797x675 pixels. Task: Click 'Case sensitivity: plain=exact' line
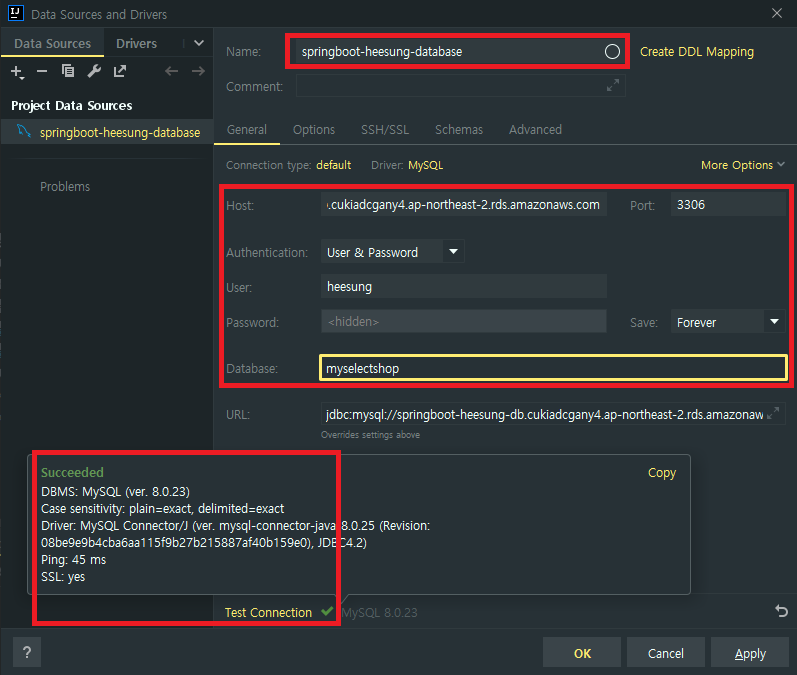(x=163, y=508)
